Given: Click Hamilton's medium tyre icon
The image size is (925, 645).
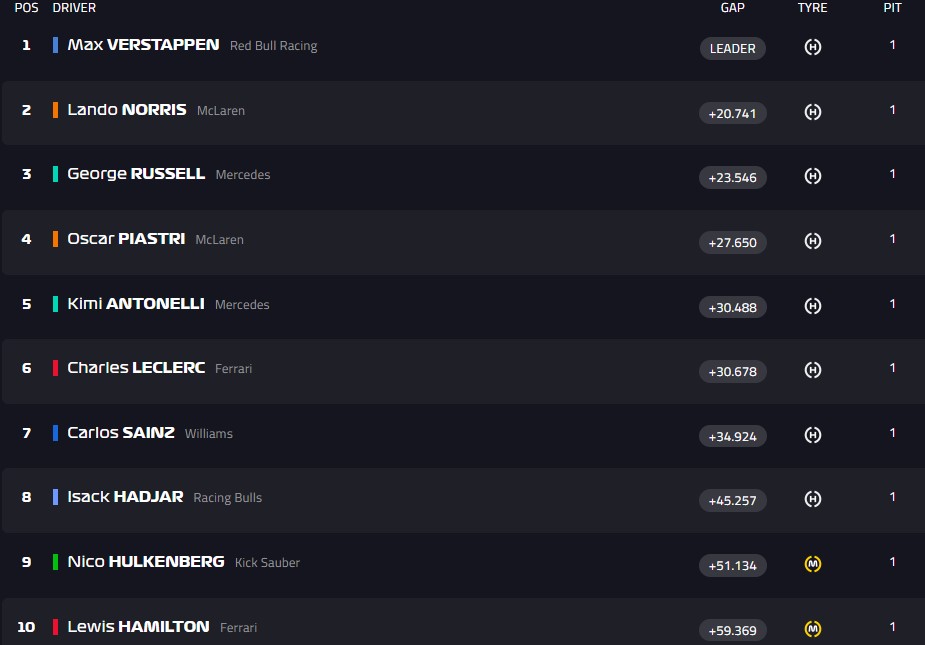Looking at the screenshot, I should (813, 630).
